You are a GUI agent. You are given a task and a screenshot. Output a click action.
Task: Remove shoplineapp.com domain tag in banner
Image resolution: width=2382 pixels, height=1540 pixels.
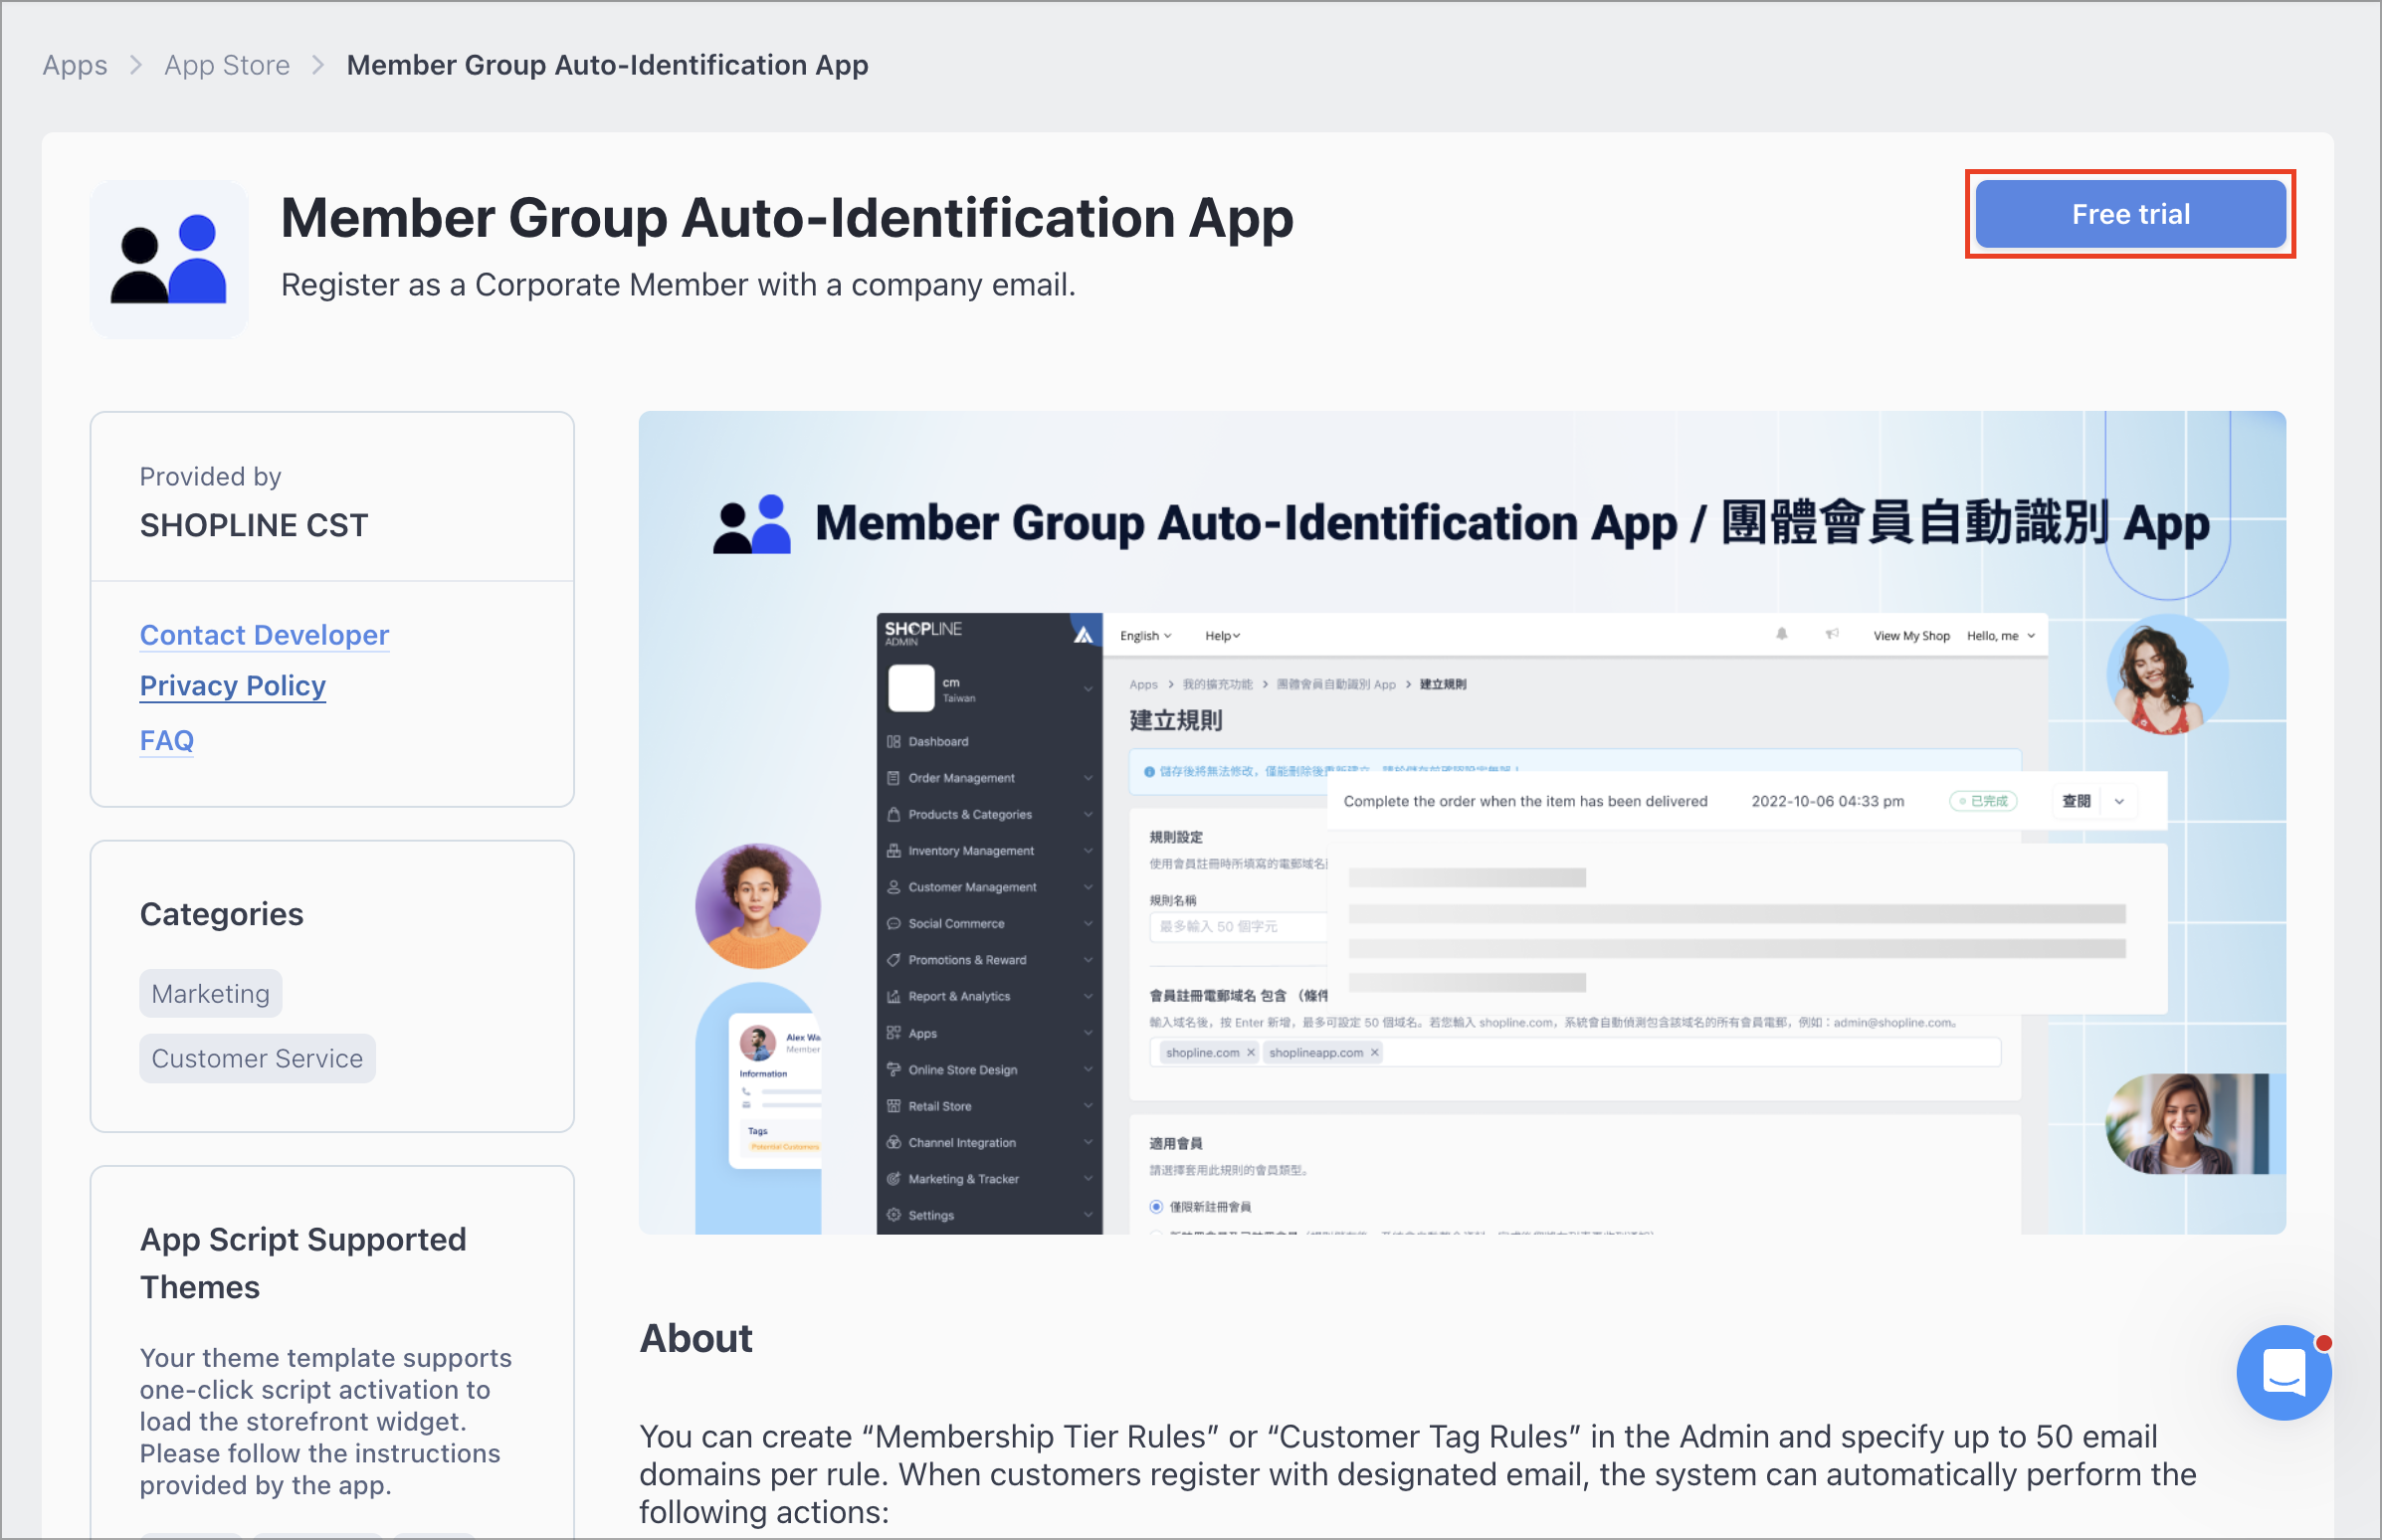1374,1052
